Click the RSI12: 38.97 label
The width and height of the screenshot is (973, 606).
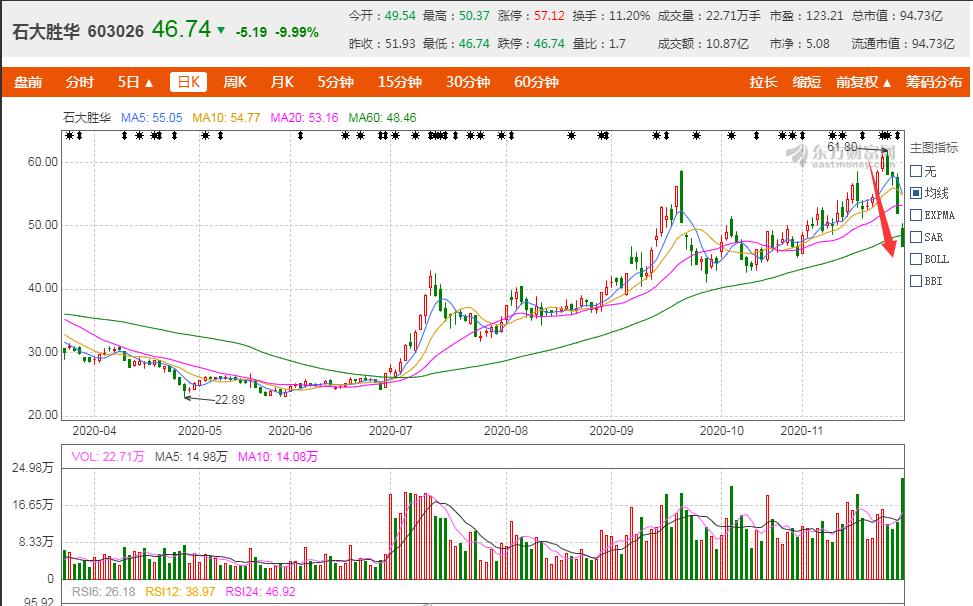pyautogui.click(x=180, y=592)
